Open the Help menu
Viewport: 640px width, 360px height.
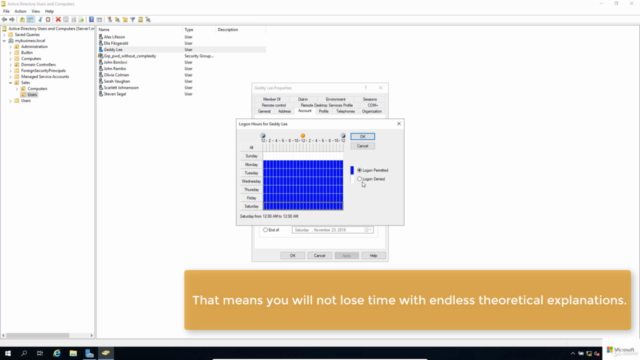tap(49, 11)
